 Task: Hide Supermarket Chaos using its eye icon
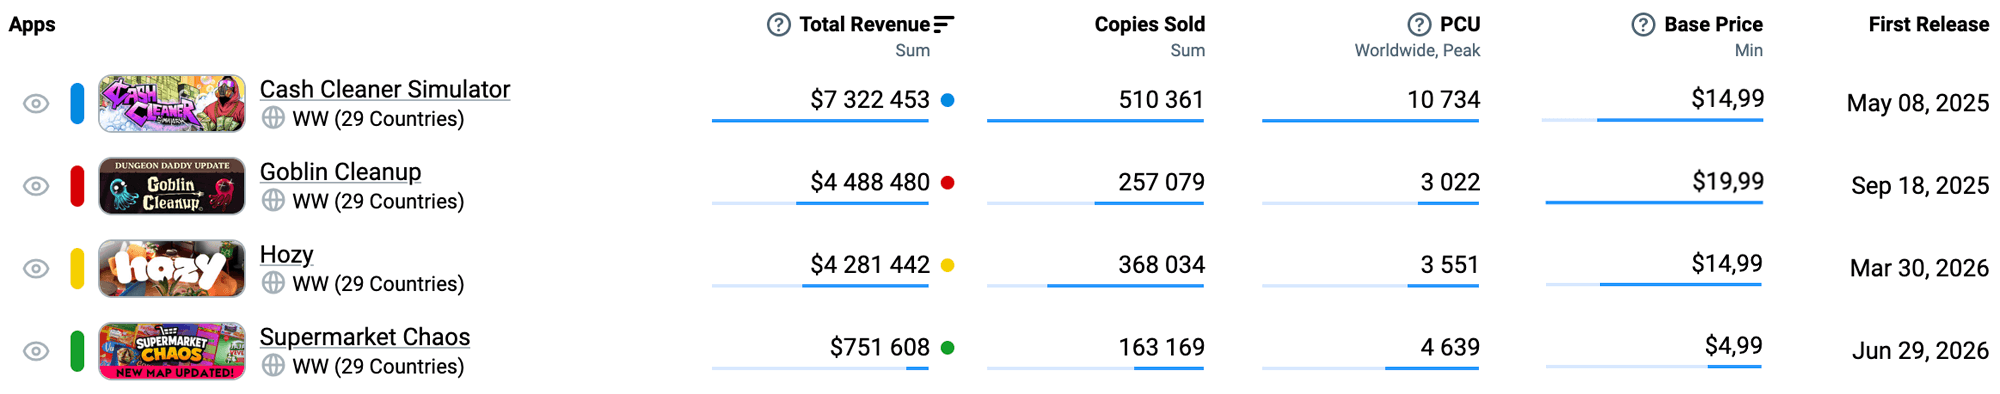[36, 351]
